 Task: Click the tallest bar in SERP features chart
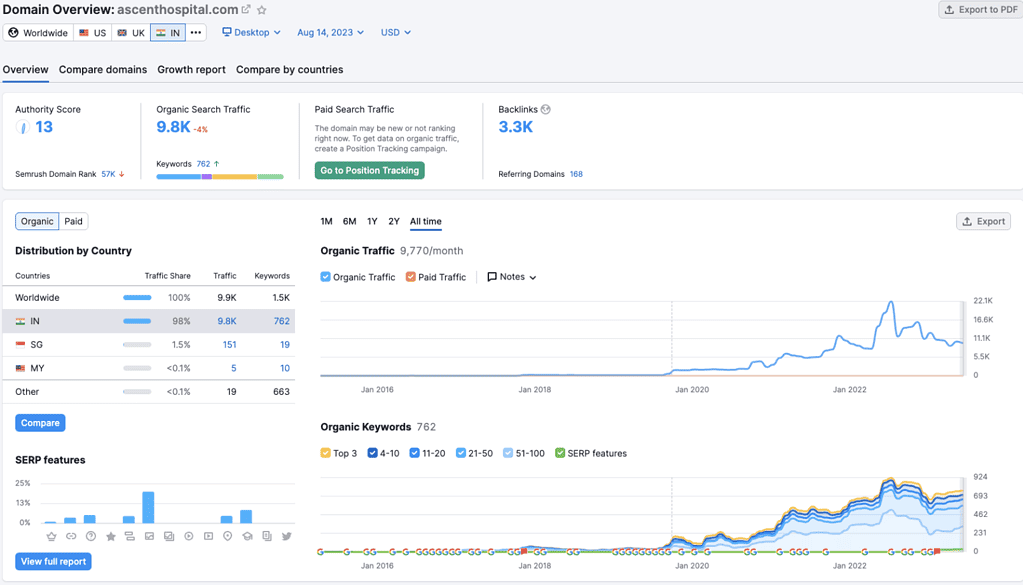(148, 507)
